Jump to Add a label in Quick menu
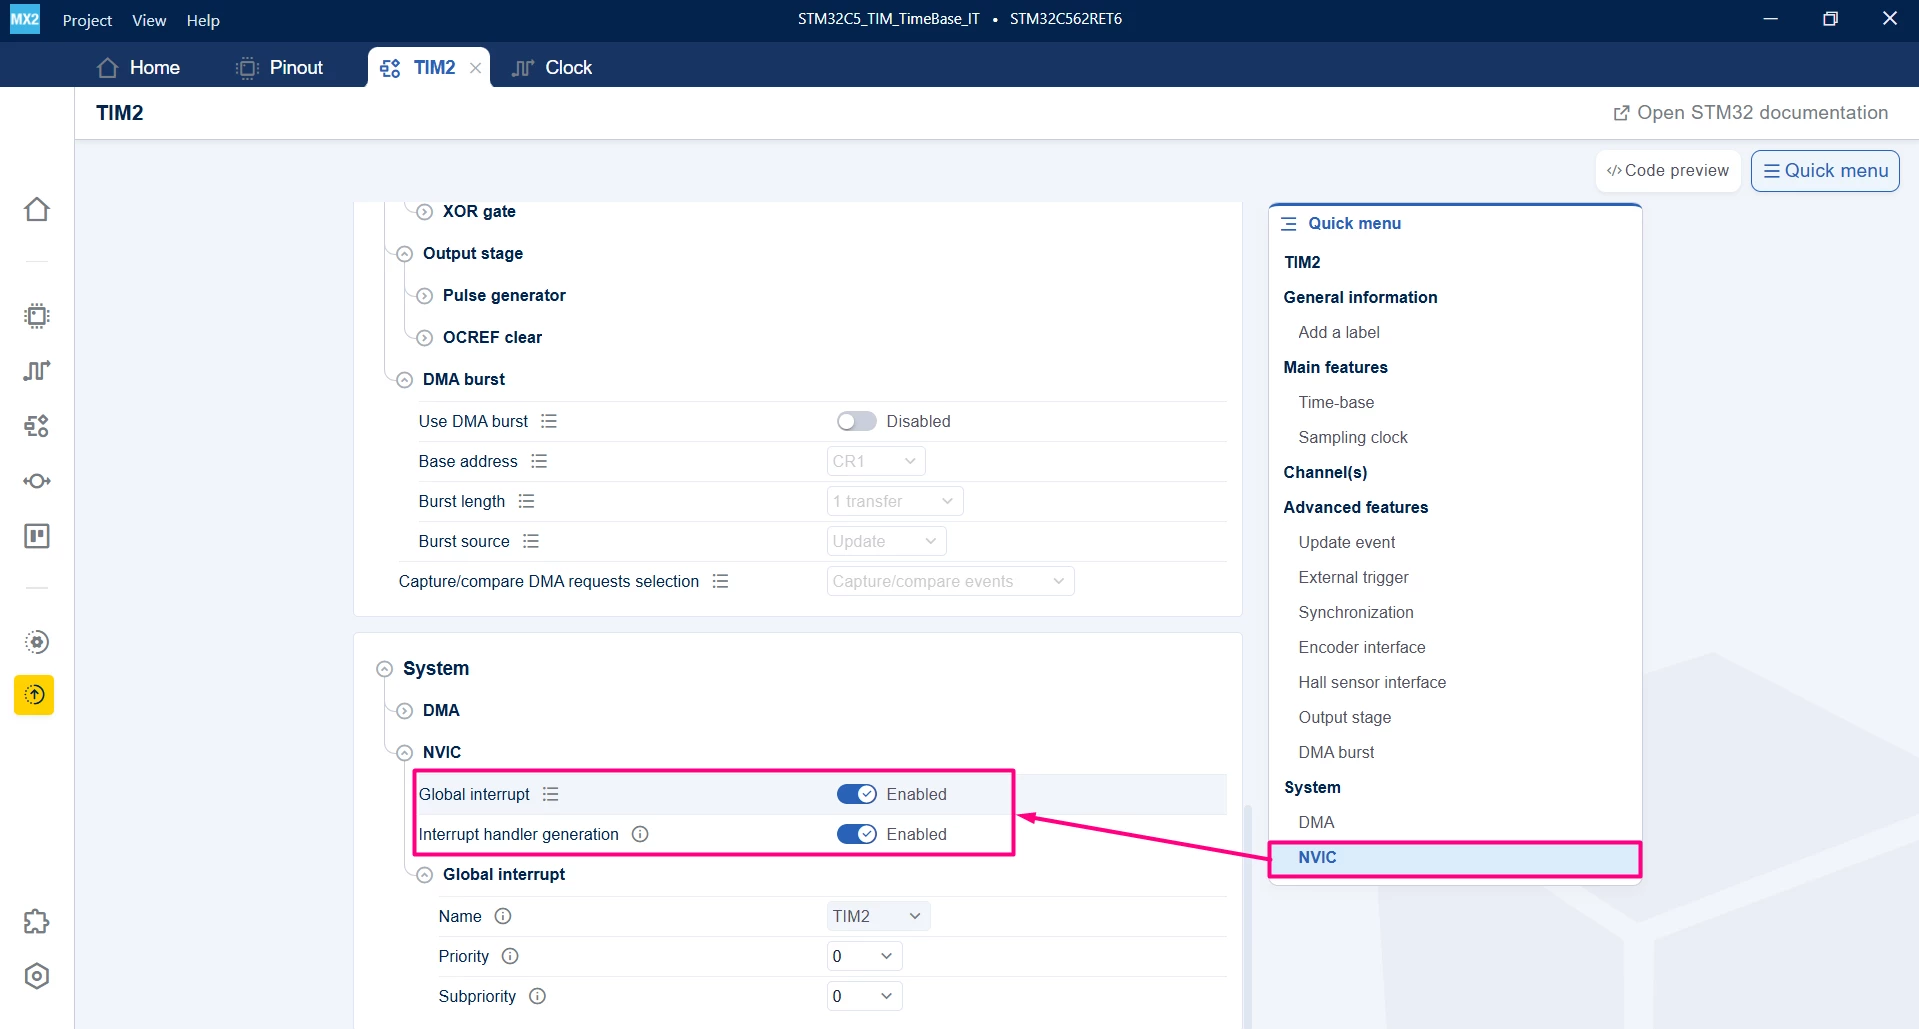 pyautogui.click(x=1339, y=332)
